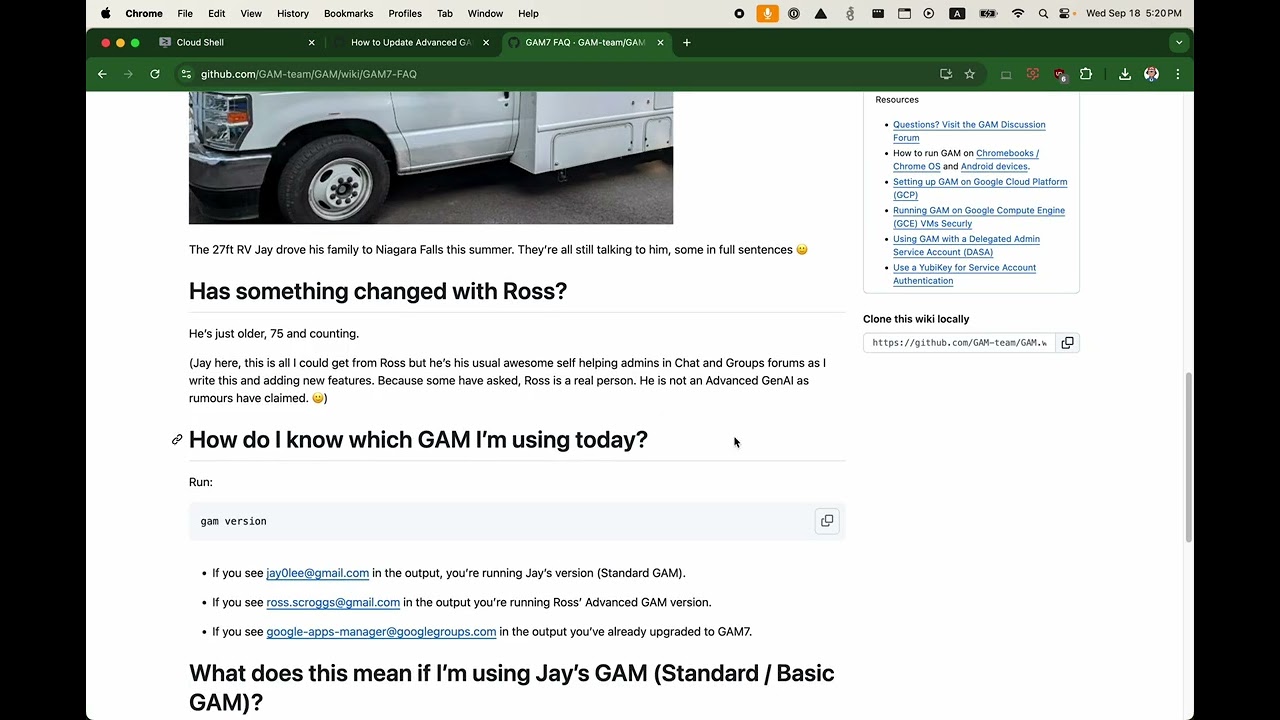The height and width of the screenshot is (720, 1280).
Task: Click the RV photo
Action: (431, 158)
